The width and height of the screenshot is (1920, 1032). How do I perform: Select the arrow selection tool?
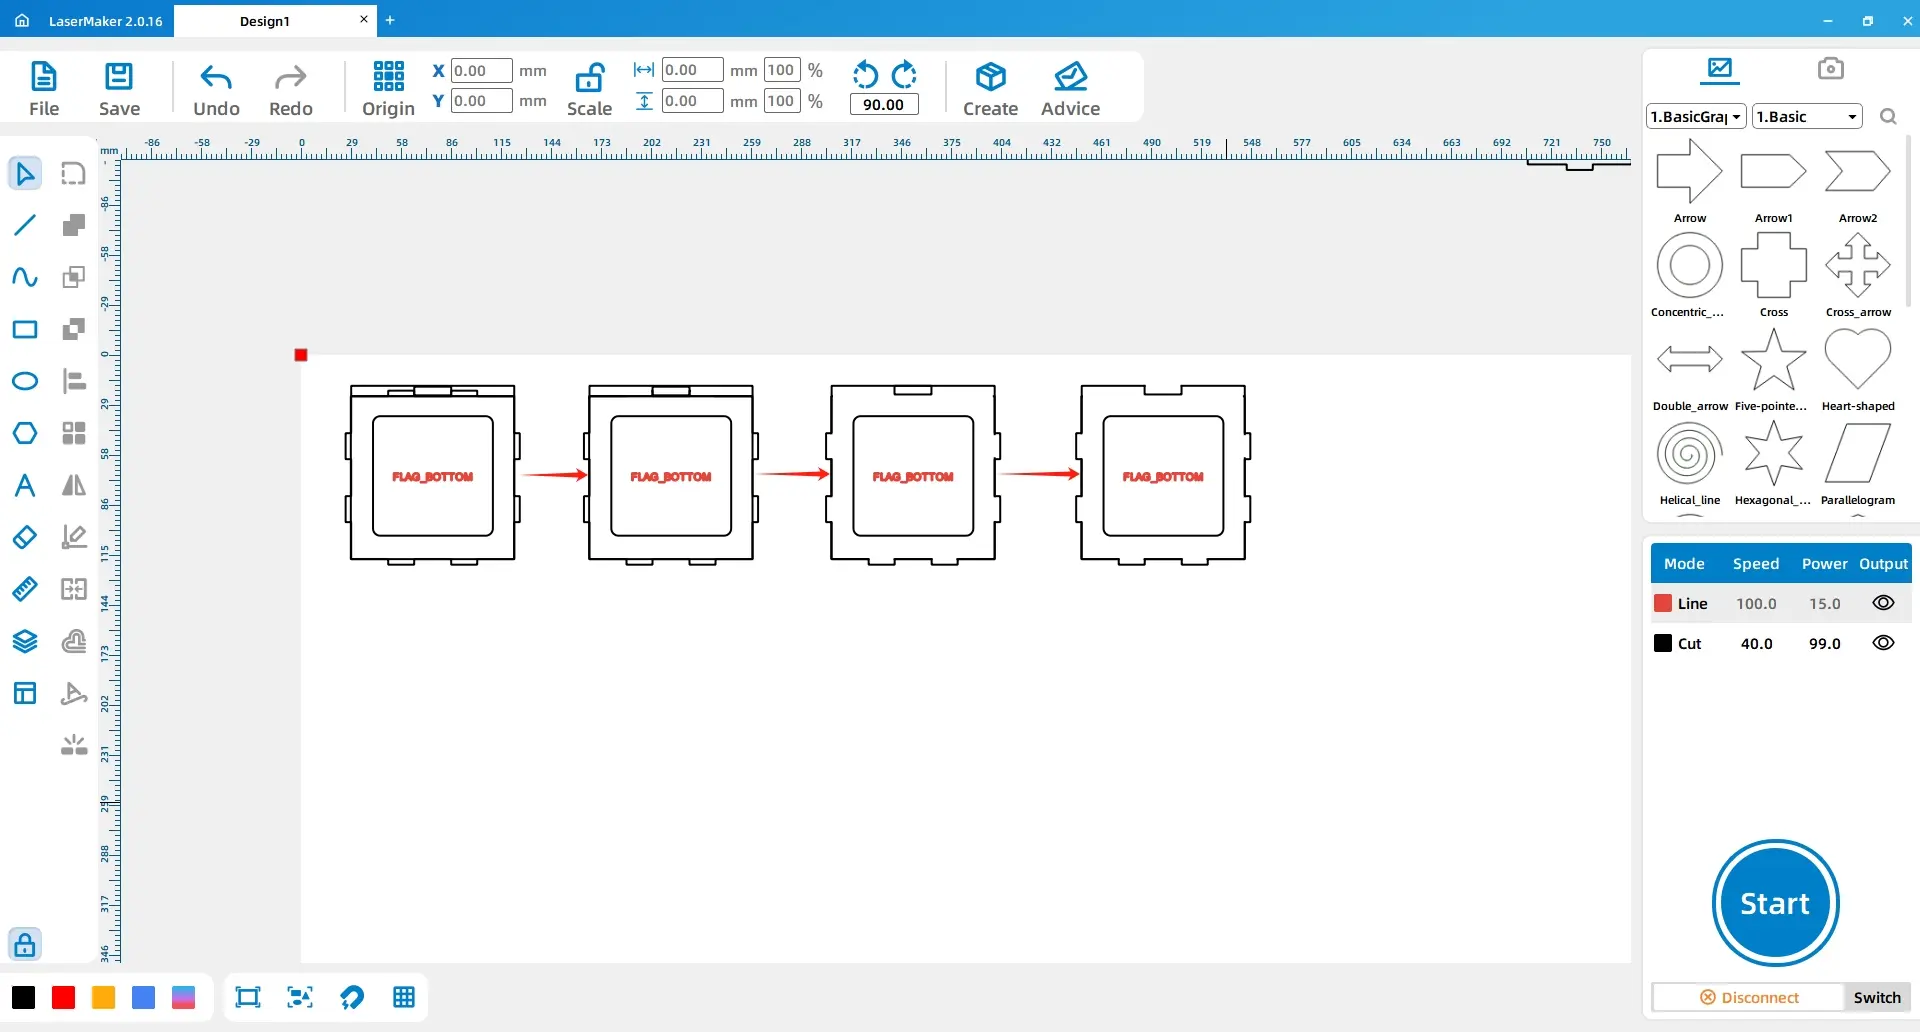click(25, 173)
